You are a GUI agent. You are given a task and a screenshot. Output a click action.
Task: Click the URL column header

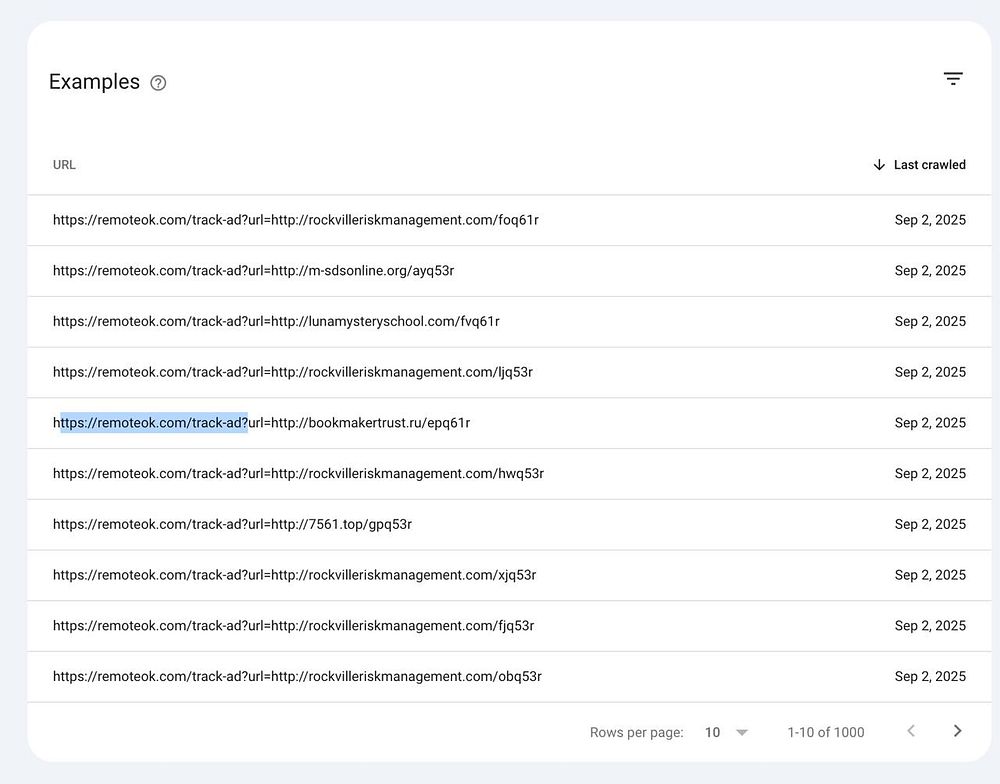pos(64,165)
